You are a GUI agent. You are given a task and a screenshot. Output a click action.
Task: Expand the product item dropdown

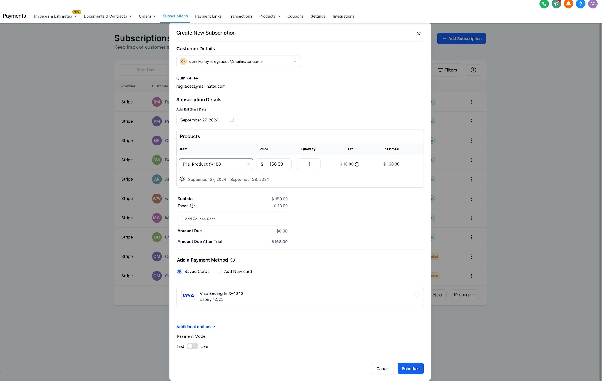pos(216,164)
